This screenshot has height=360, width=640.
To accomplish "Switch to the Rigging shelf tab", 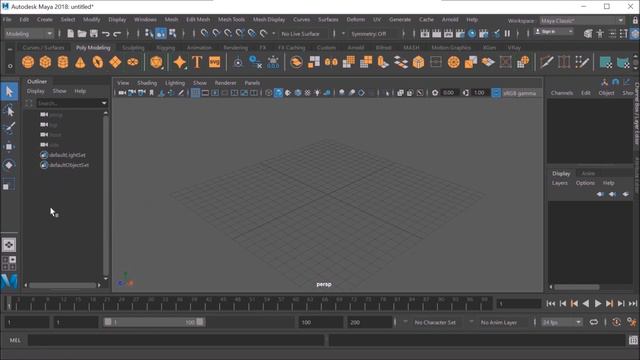I will (x=165, y=48).
